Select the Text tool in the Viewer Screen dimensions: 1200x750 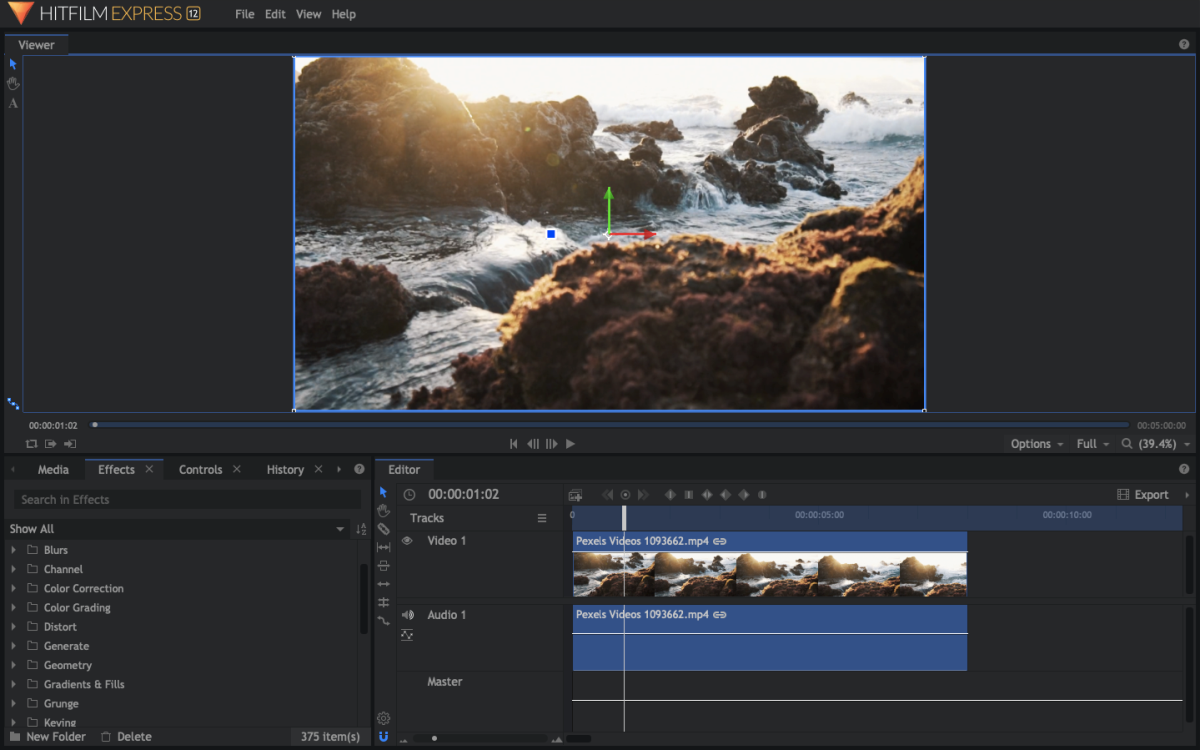[x=13, y=103]
